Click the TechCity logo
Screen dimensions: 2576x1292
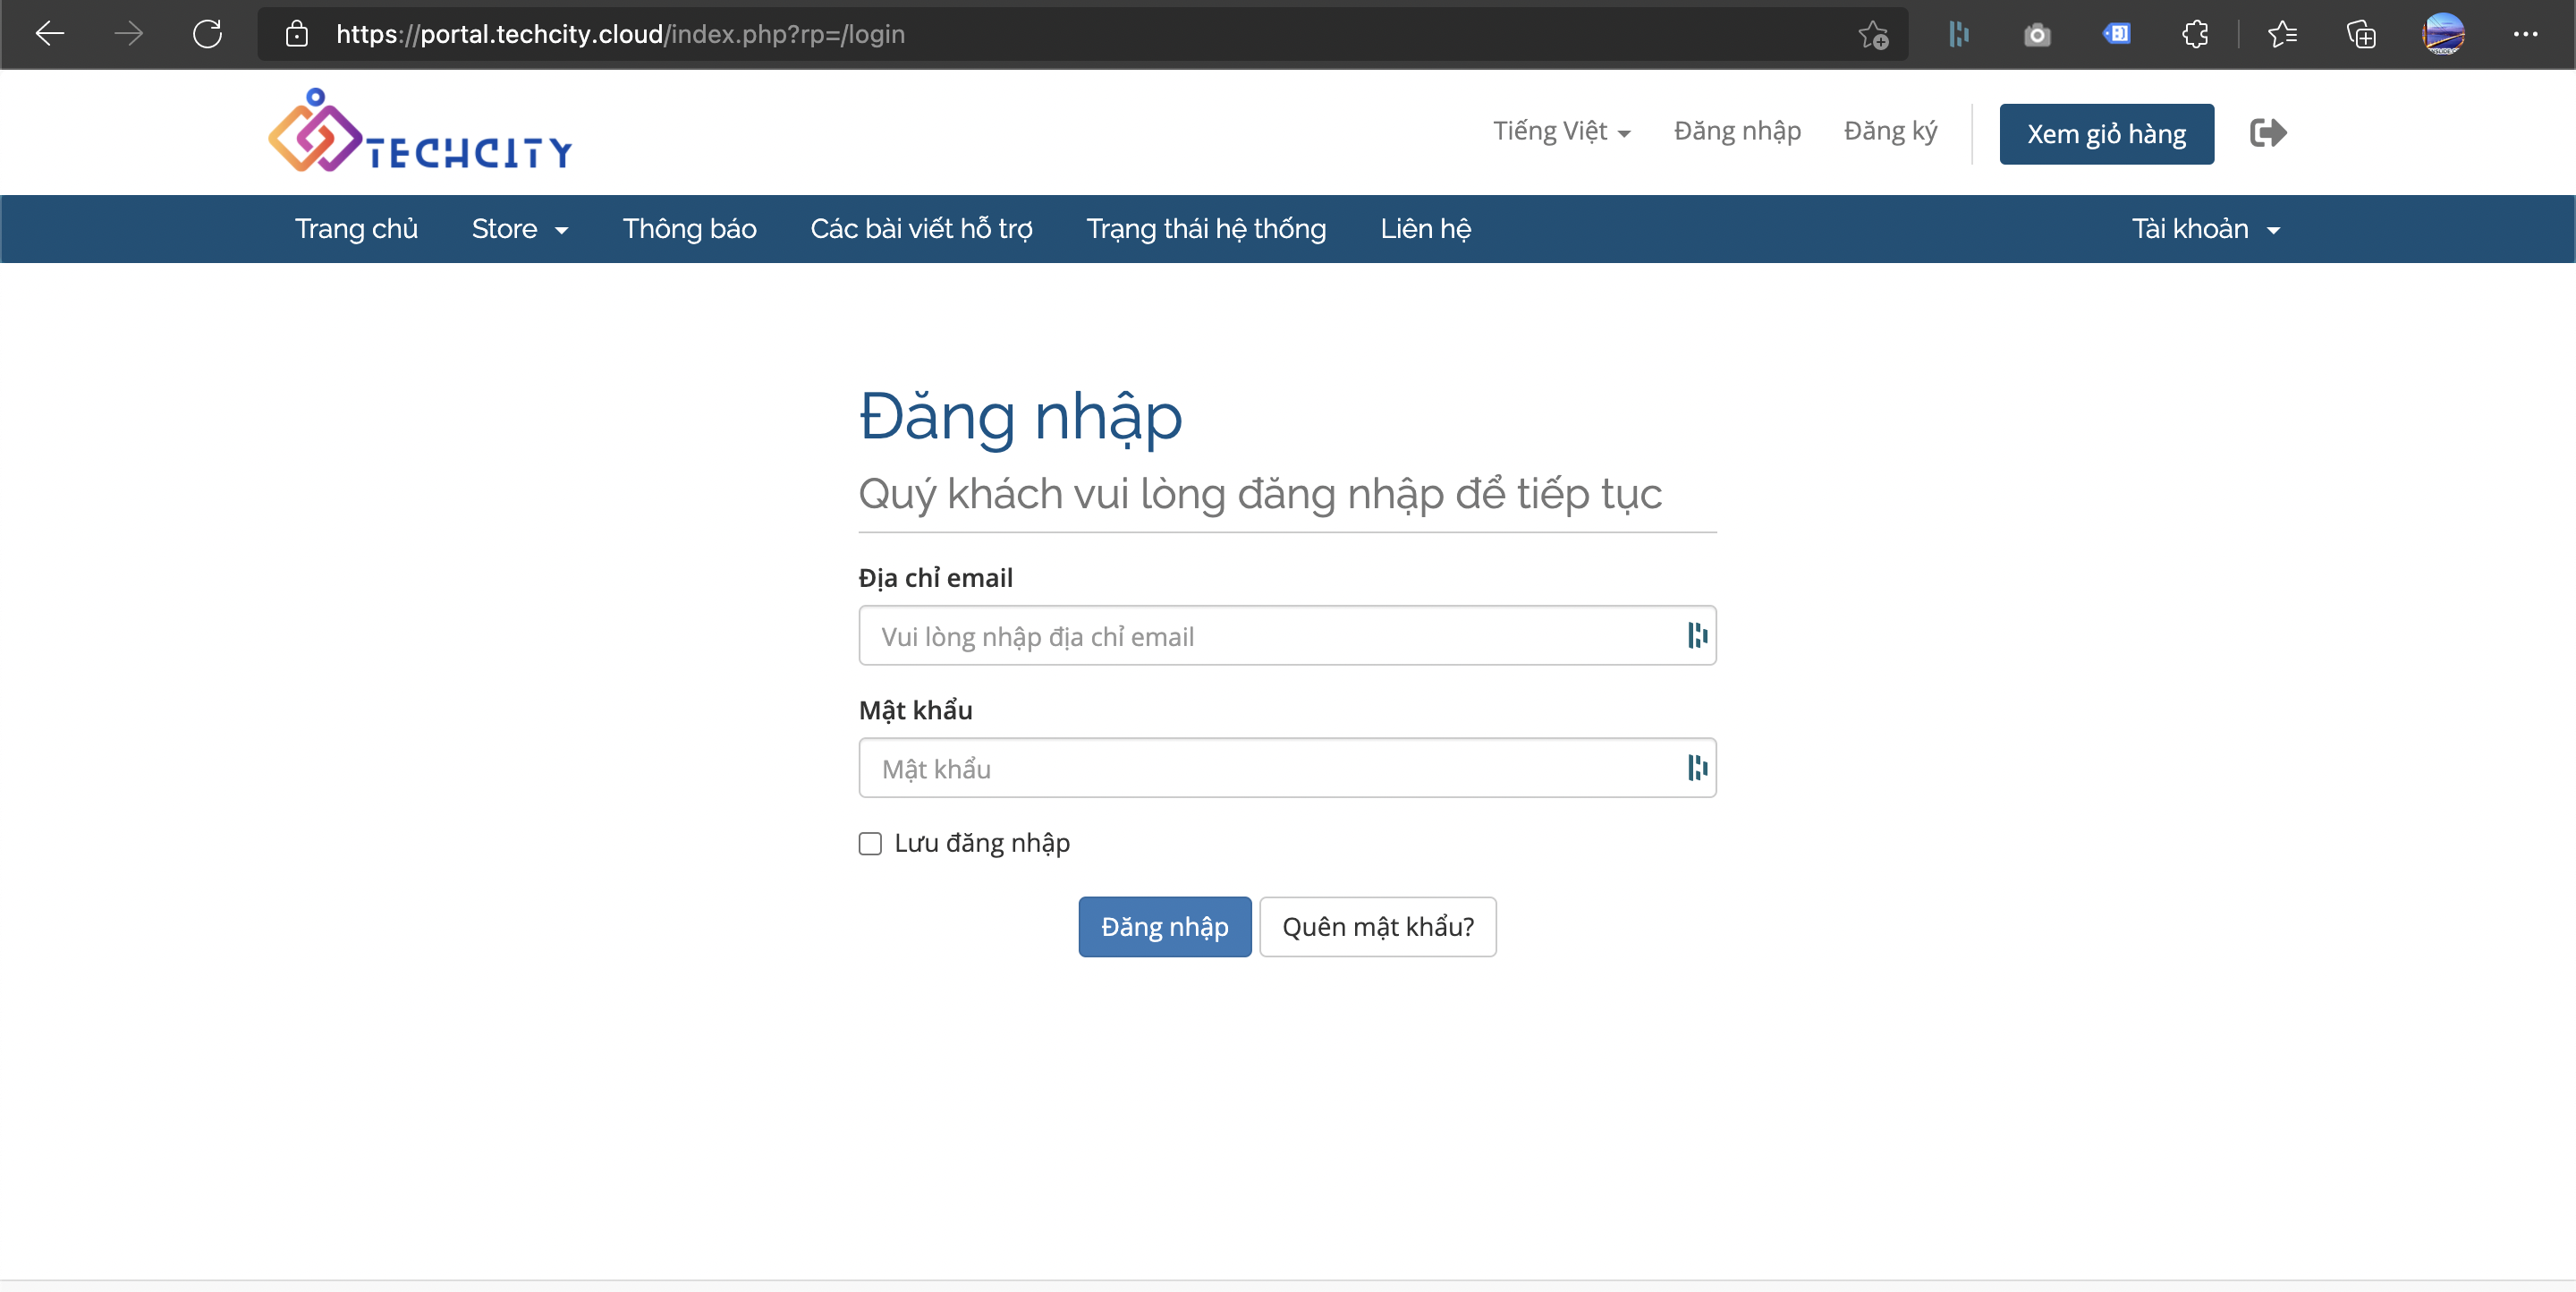(x=420, y=131)
